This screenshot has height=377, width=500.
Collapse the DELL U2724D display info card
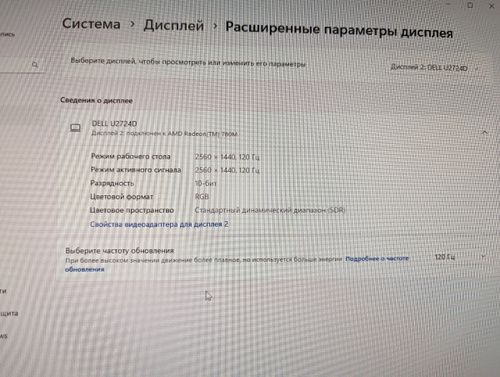click(485, 132)
